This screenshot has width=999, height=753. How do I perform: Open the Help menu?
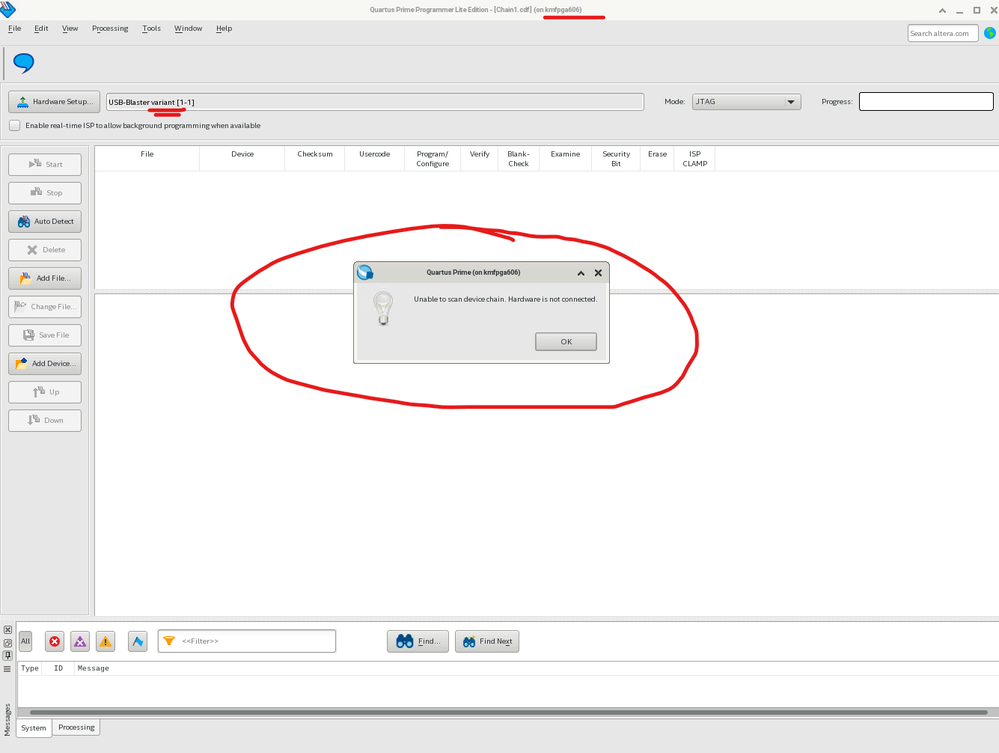224,28
